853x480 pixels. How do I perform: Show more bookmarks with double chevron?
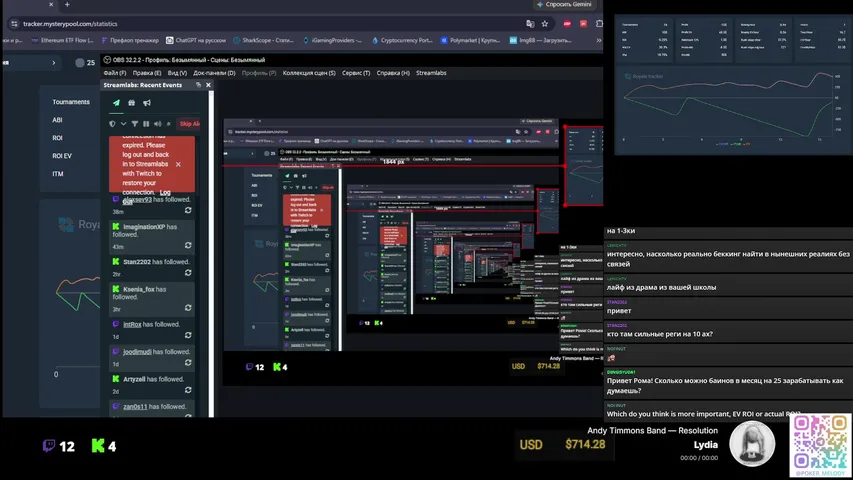pyautogui.click(x=598, y=40)
